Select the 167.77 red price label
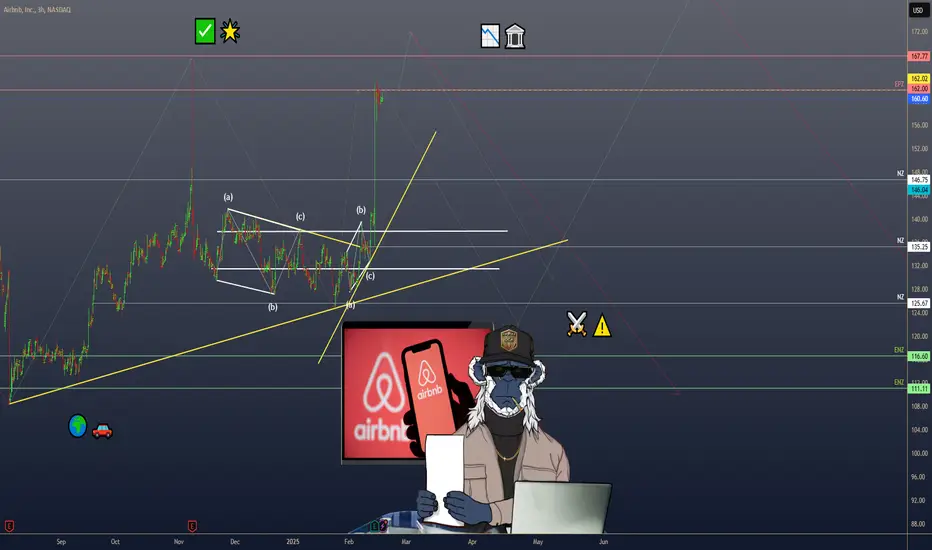The height and width of the screenshot is (550, 932). (919, 56)
